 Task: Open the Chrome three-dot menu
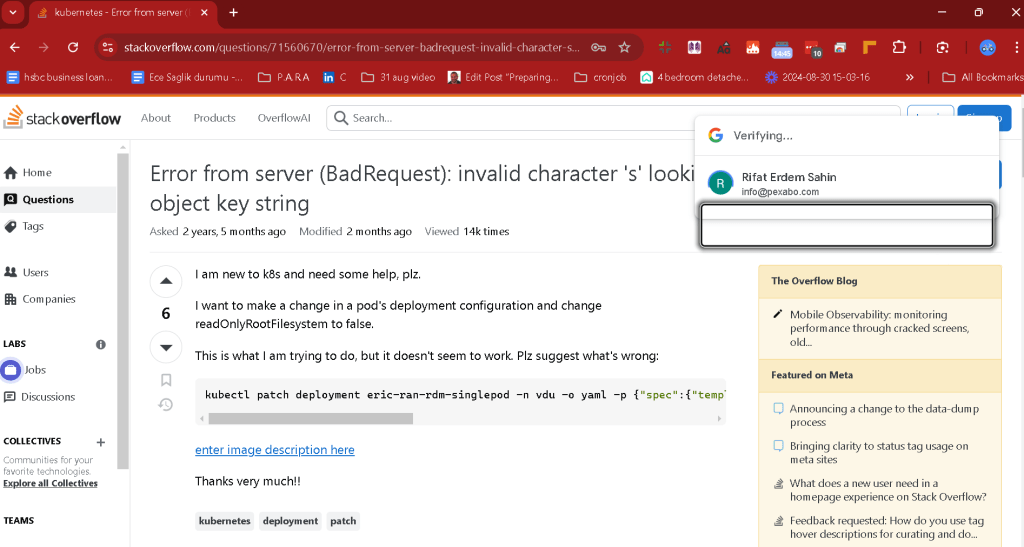click(x=1017, y=48)
